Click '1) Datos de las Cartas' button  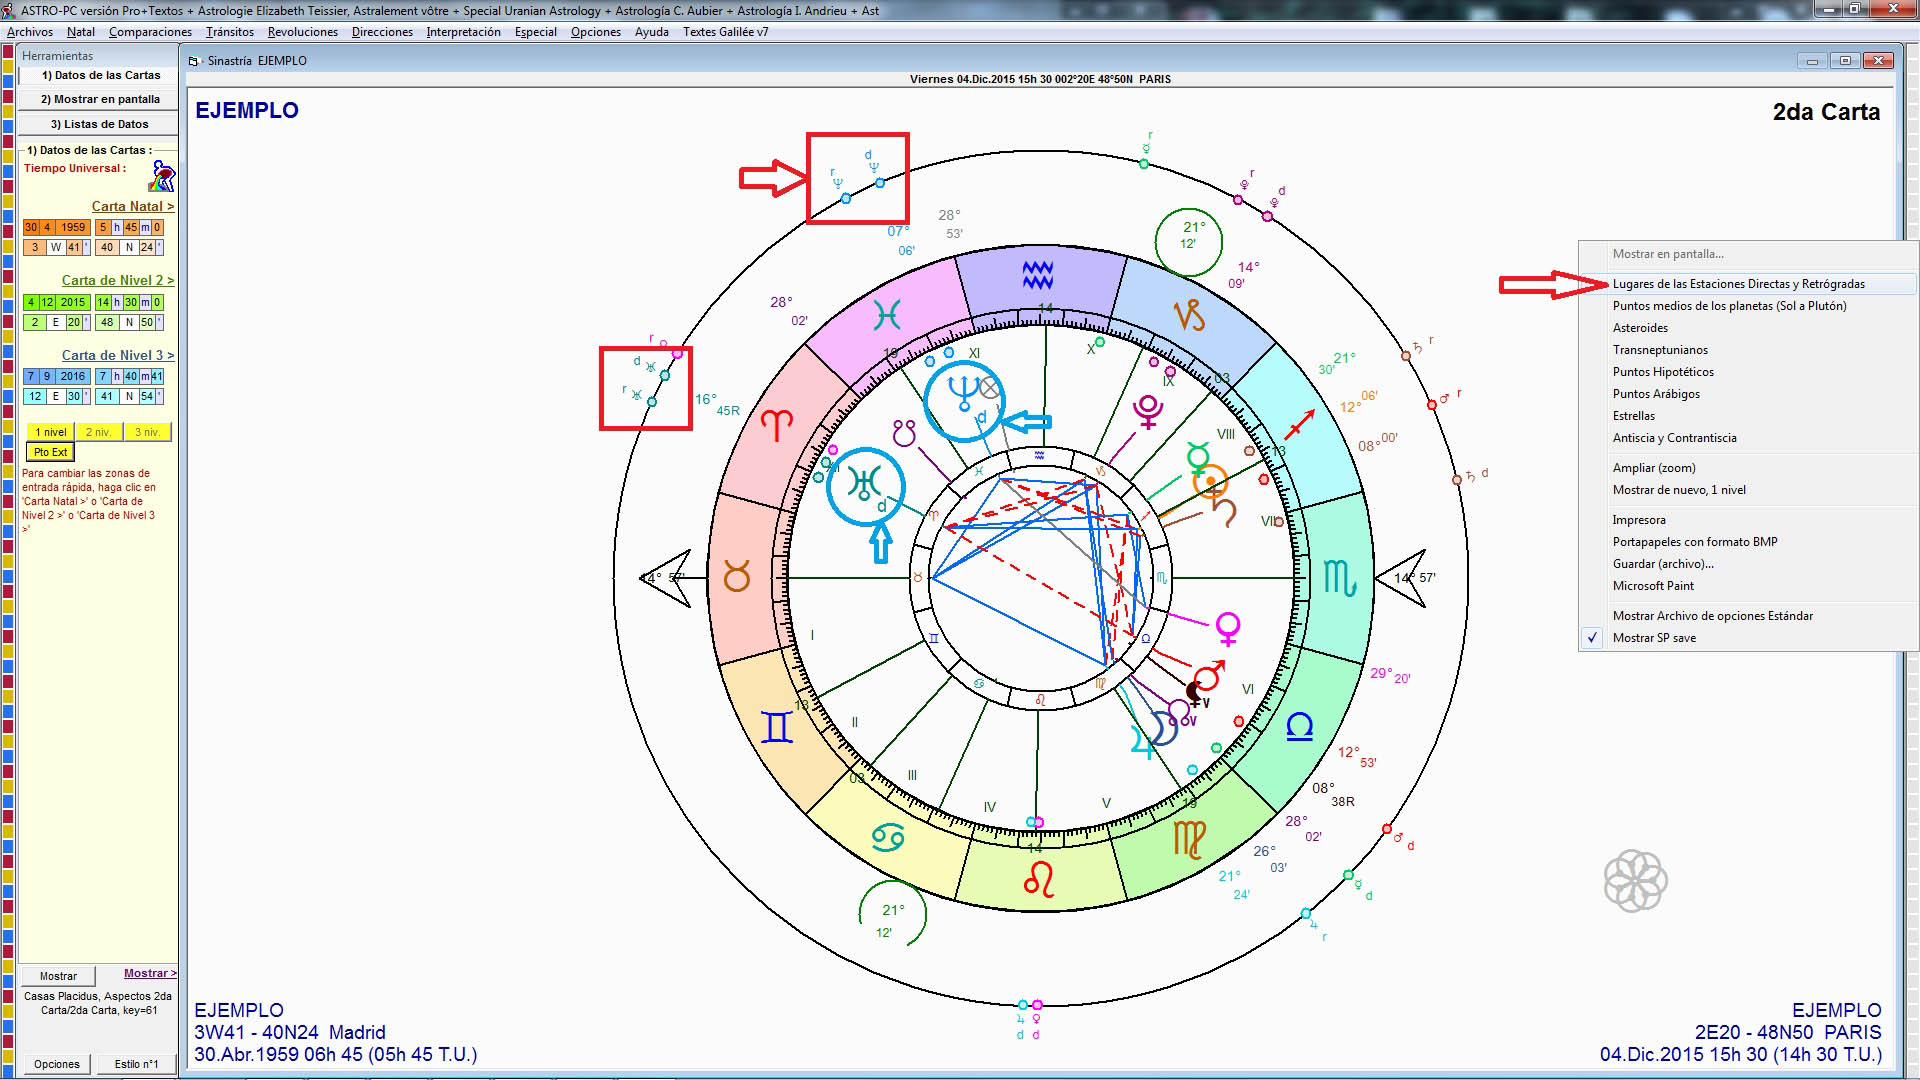[x=99, y=75]
